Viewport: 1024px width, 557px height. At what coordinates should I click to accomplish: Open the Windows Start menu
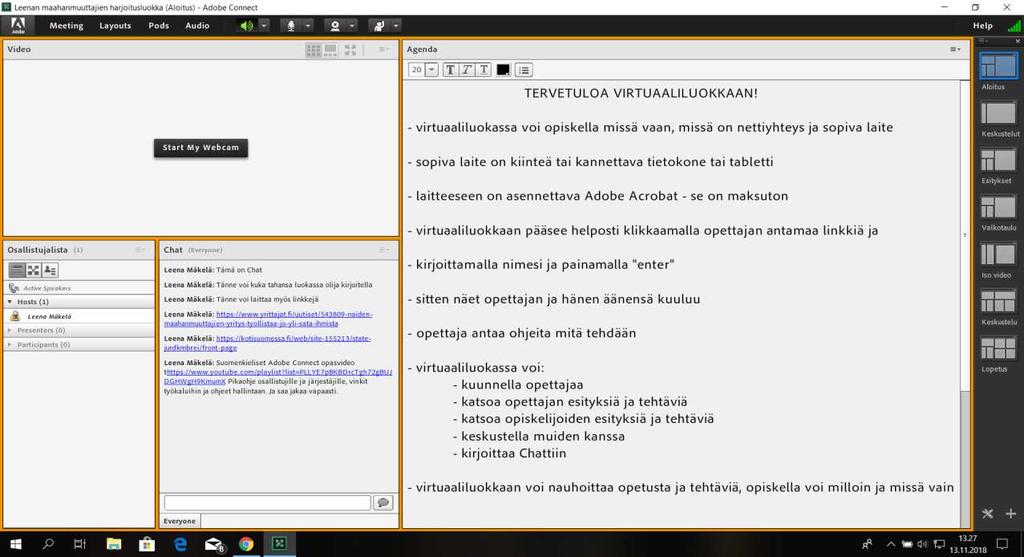click(x=16, y=544)
